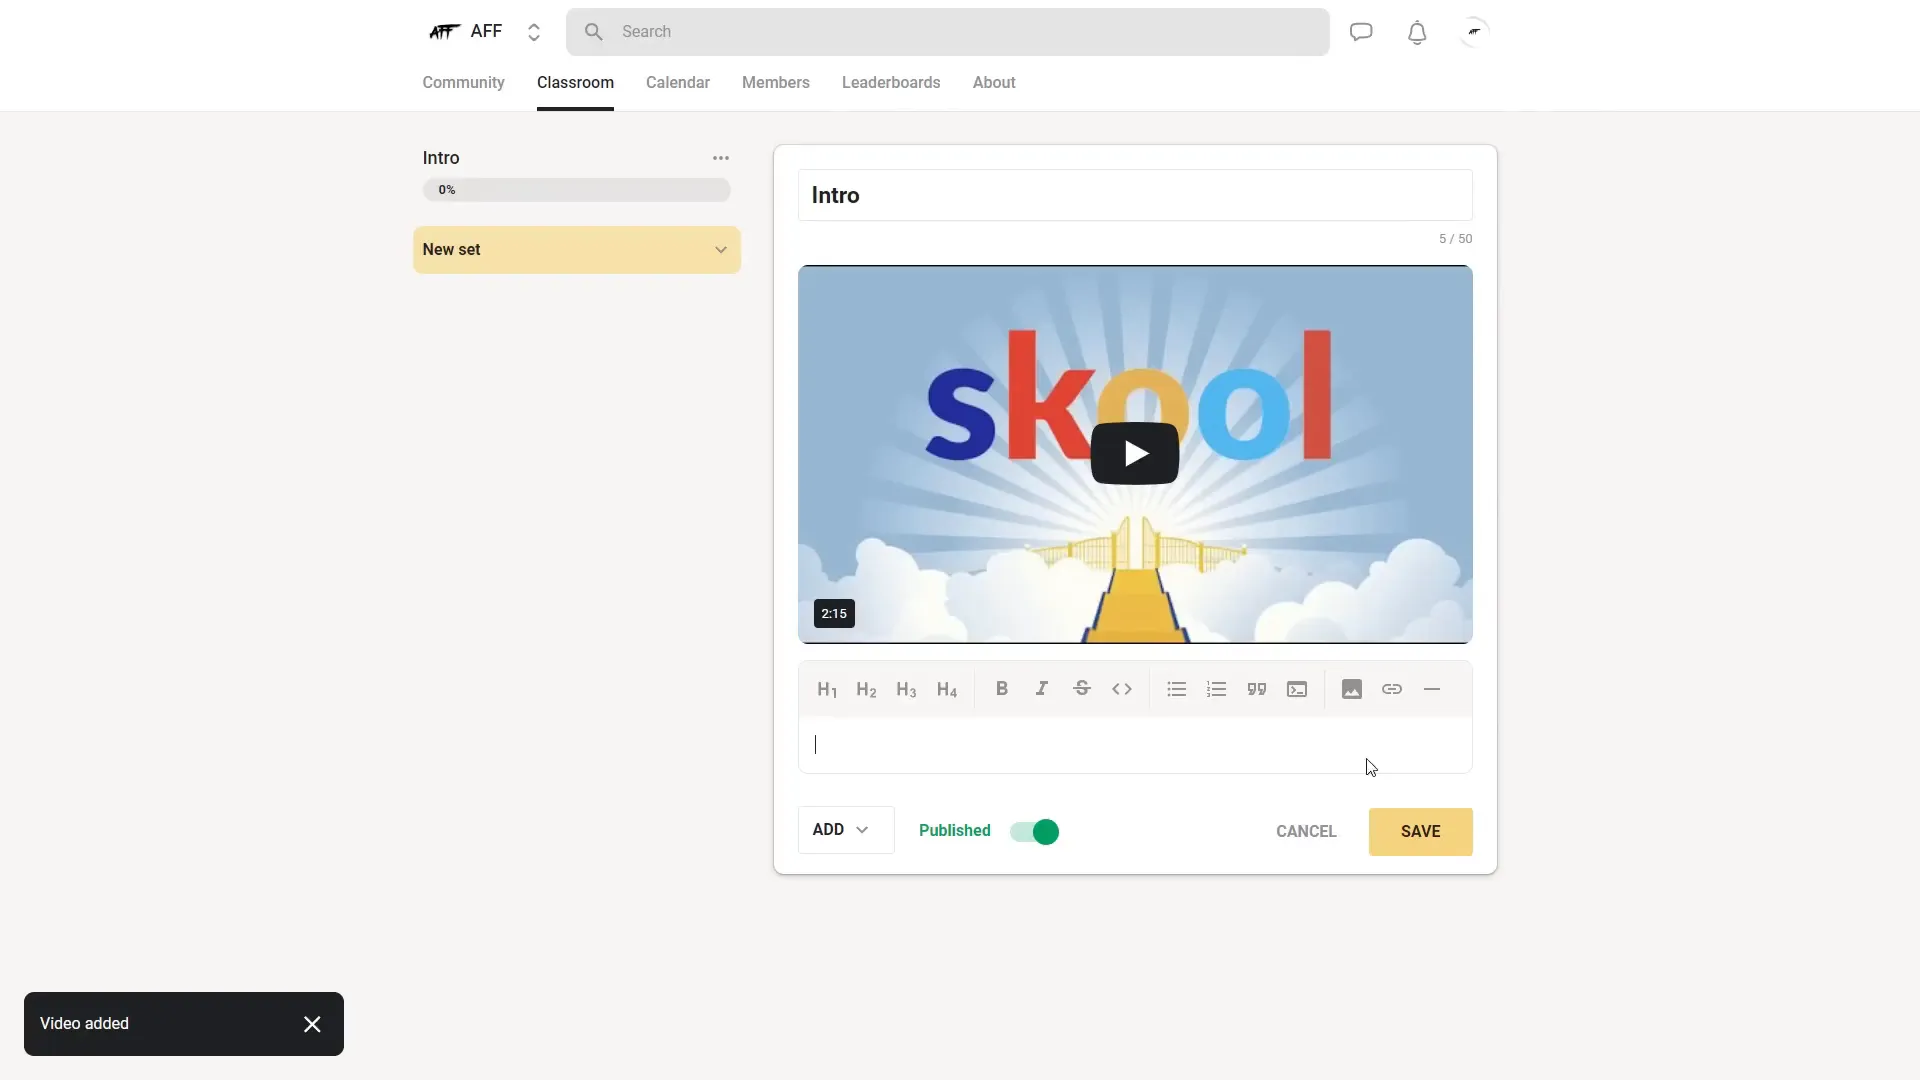This screenshot has height=1080, width=1920.
Task: Insert an image into lesson
Action: [1352, 689]
